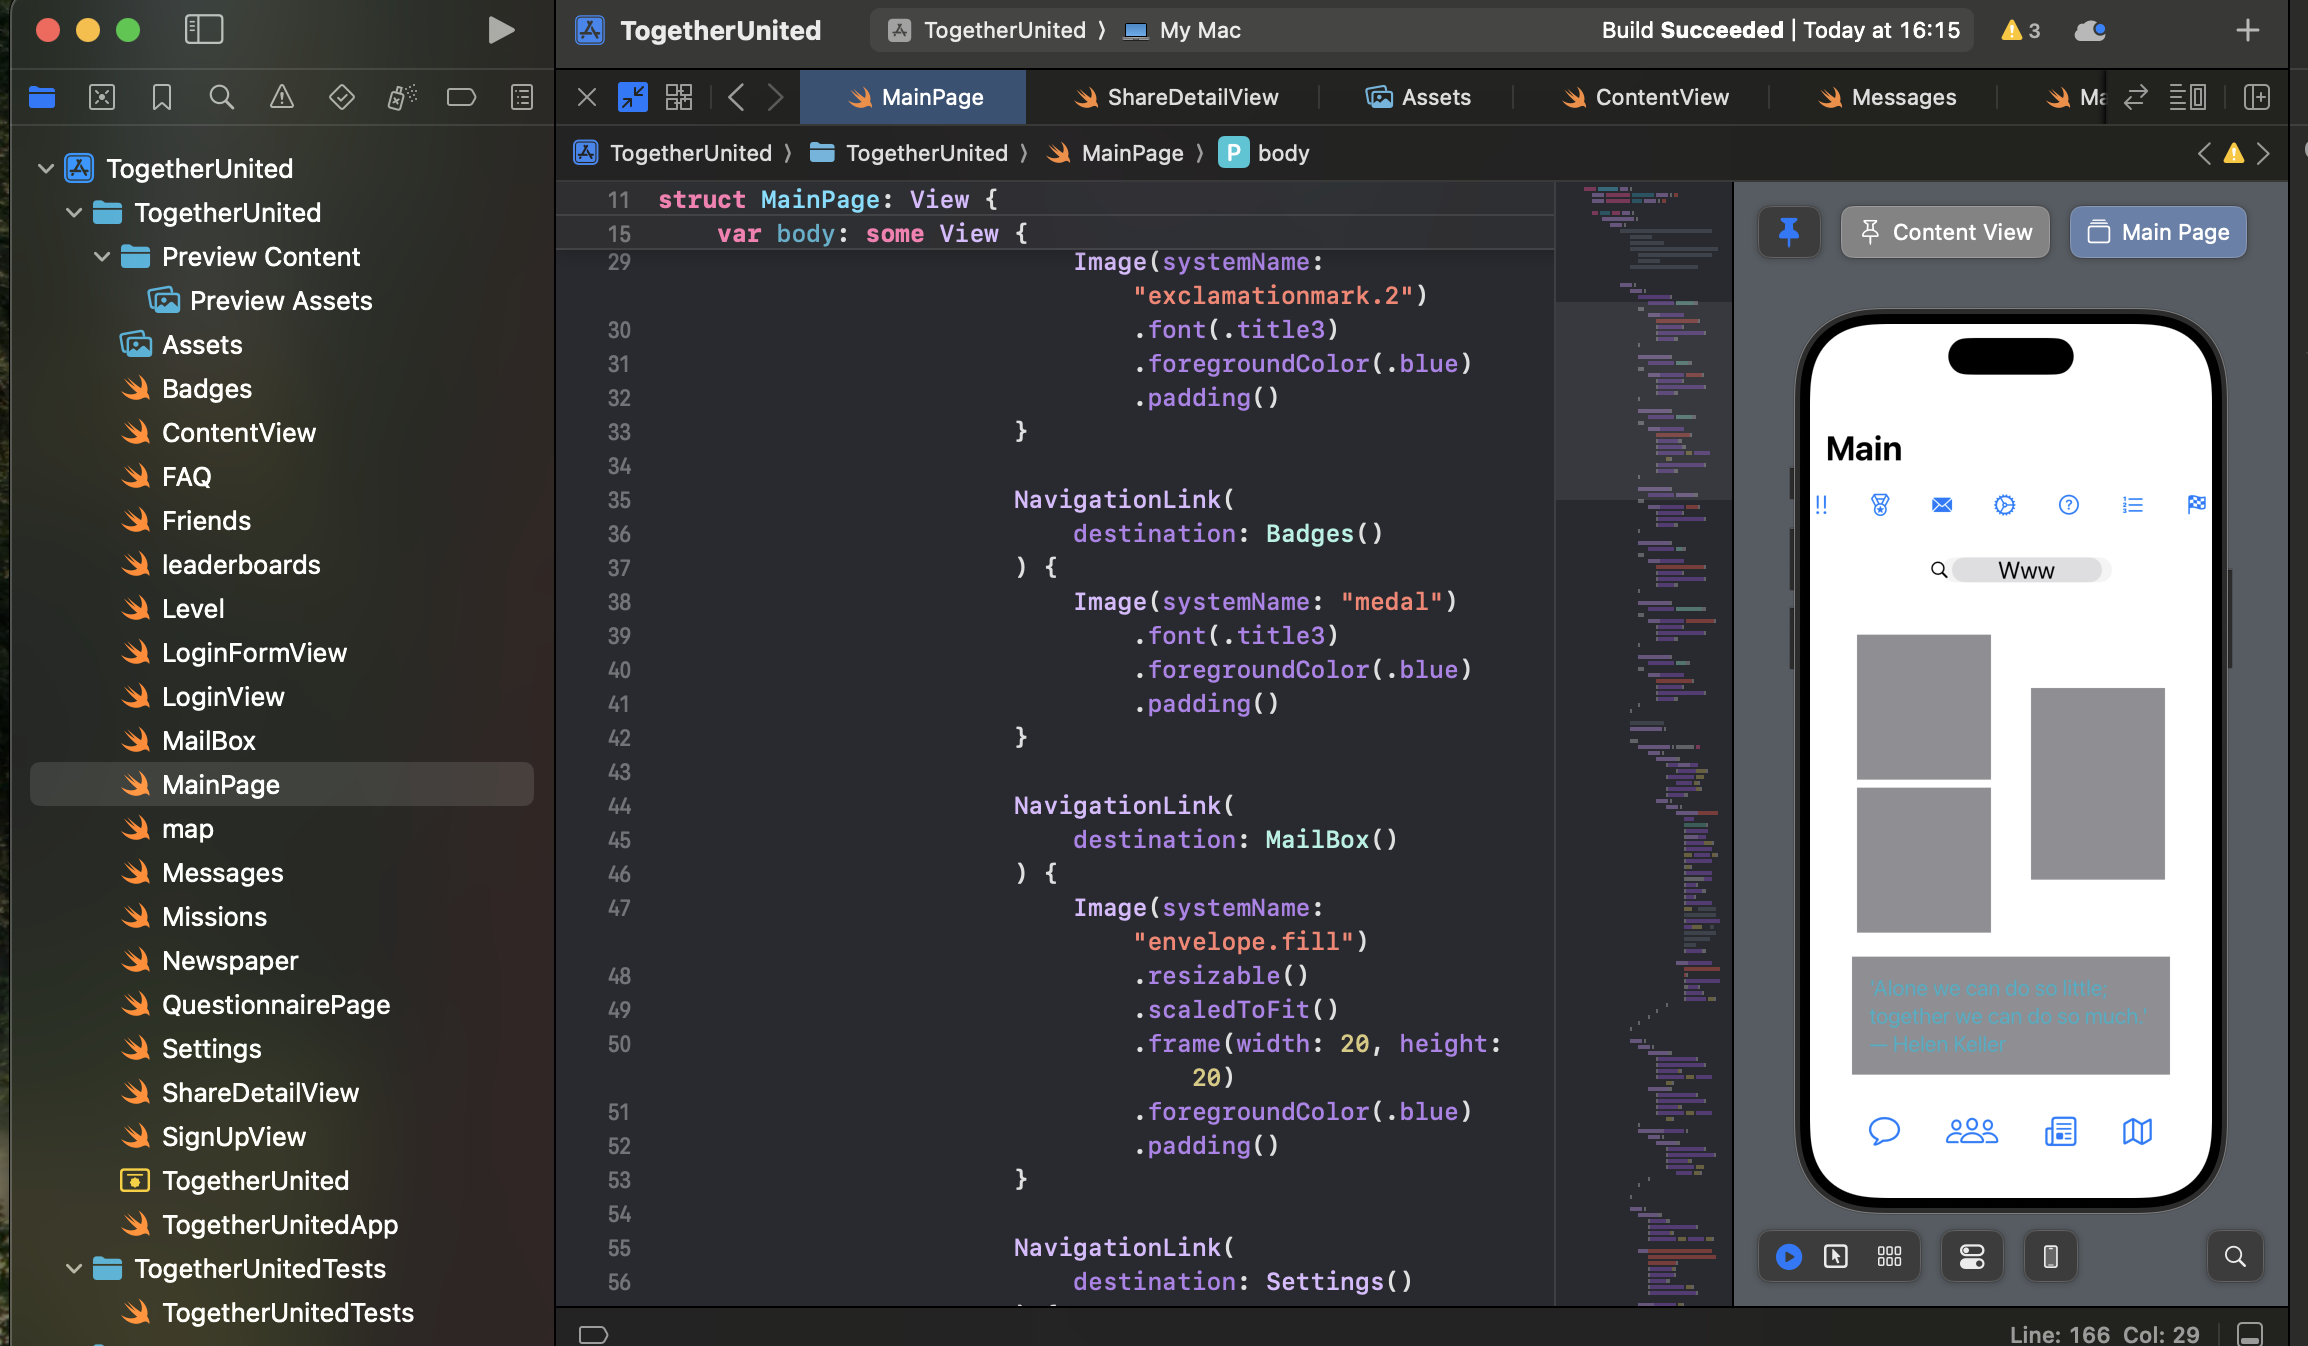Select the Content View preview button
The width and height of the screenshot is (2308, 1346).
[1945, 232]
